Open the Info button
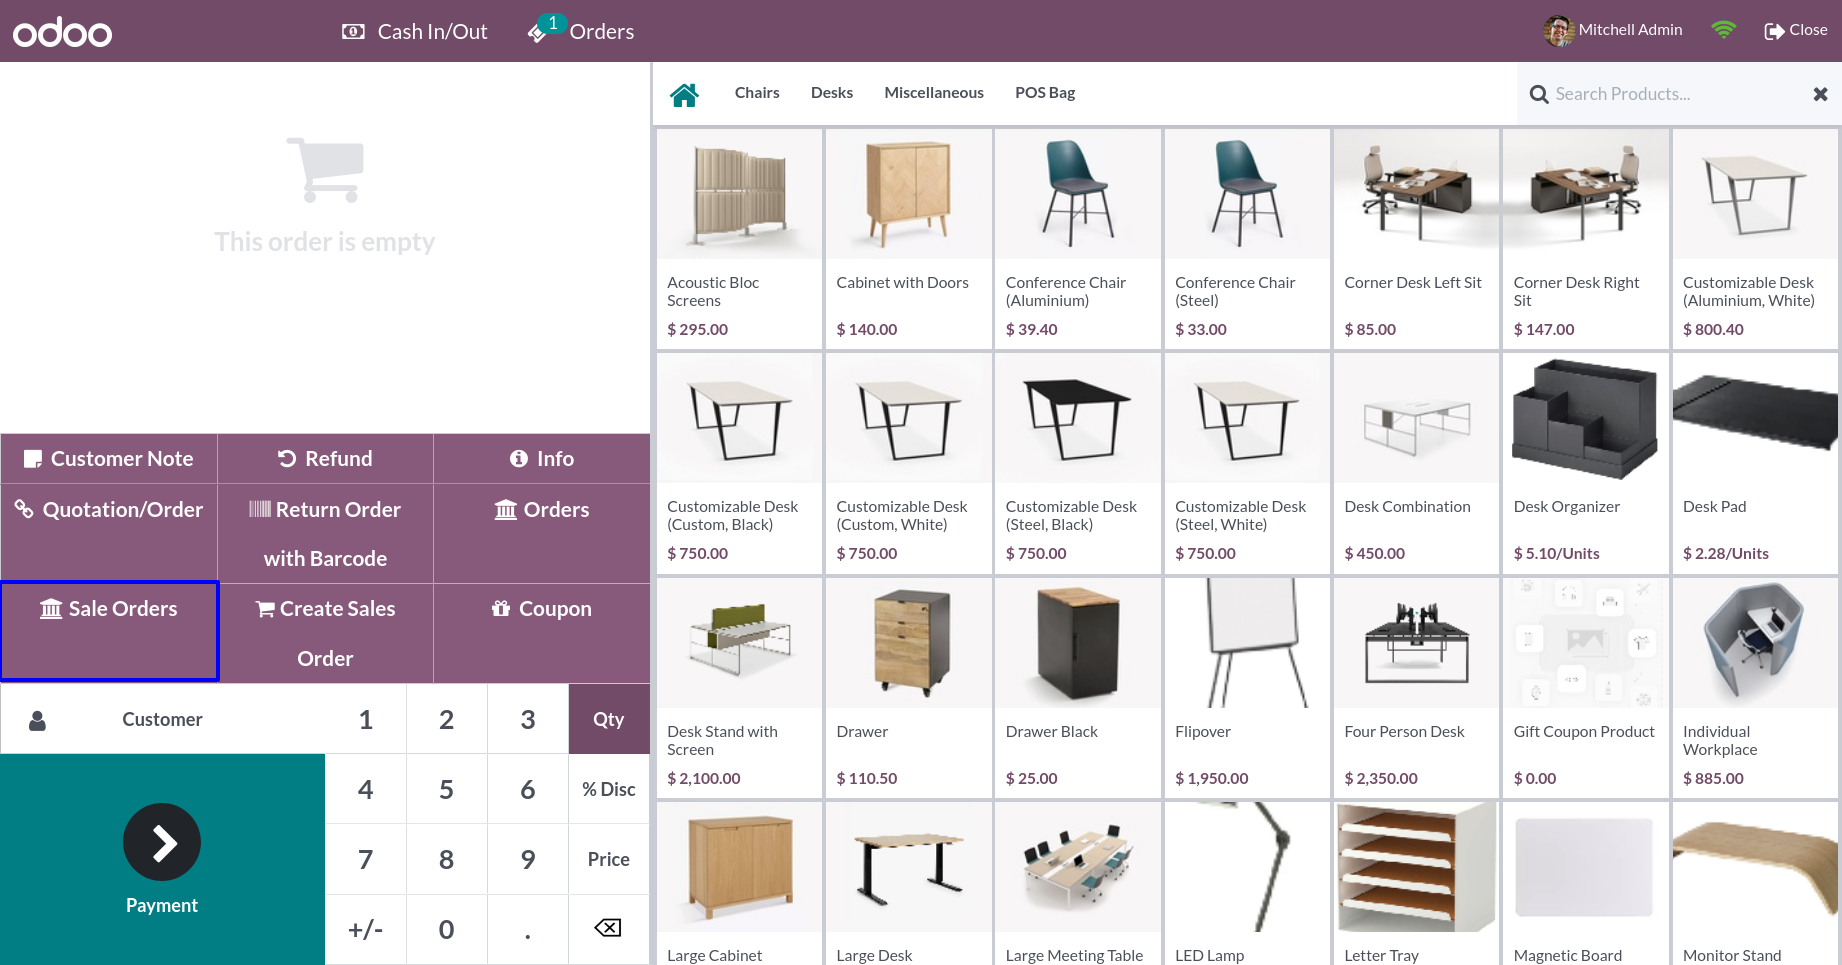Viewport: 1842px width, 965px height. coord(542,459)
